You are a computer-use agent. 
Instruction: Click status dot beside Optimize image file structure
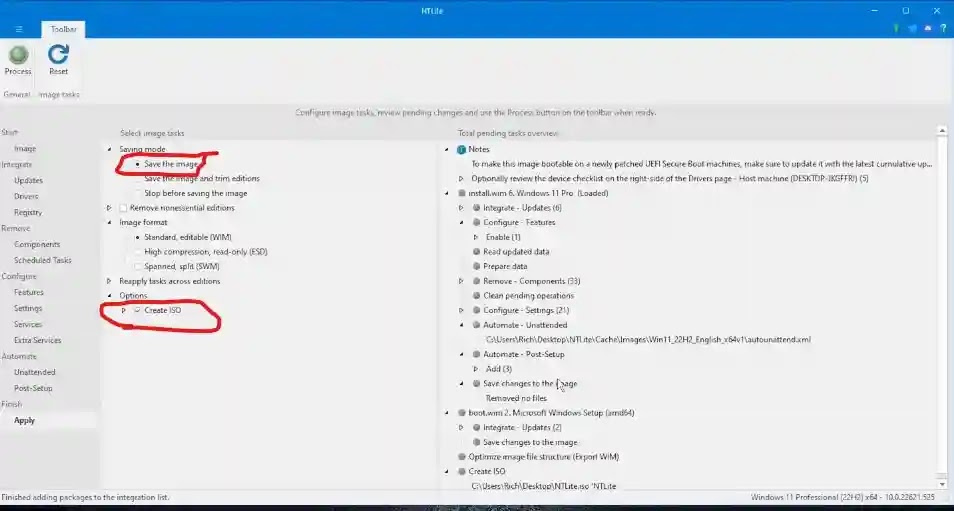[462, 456]
